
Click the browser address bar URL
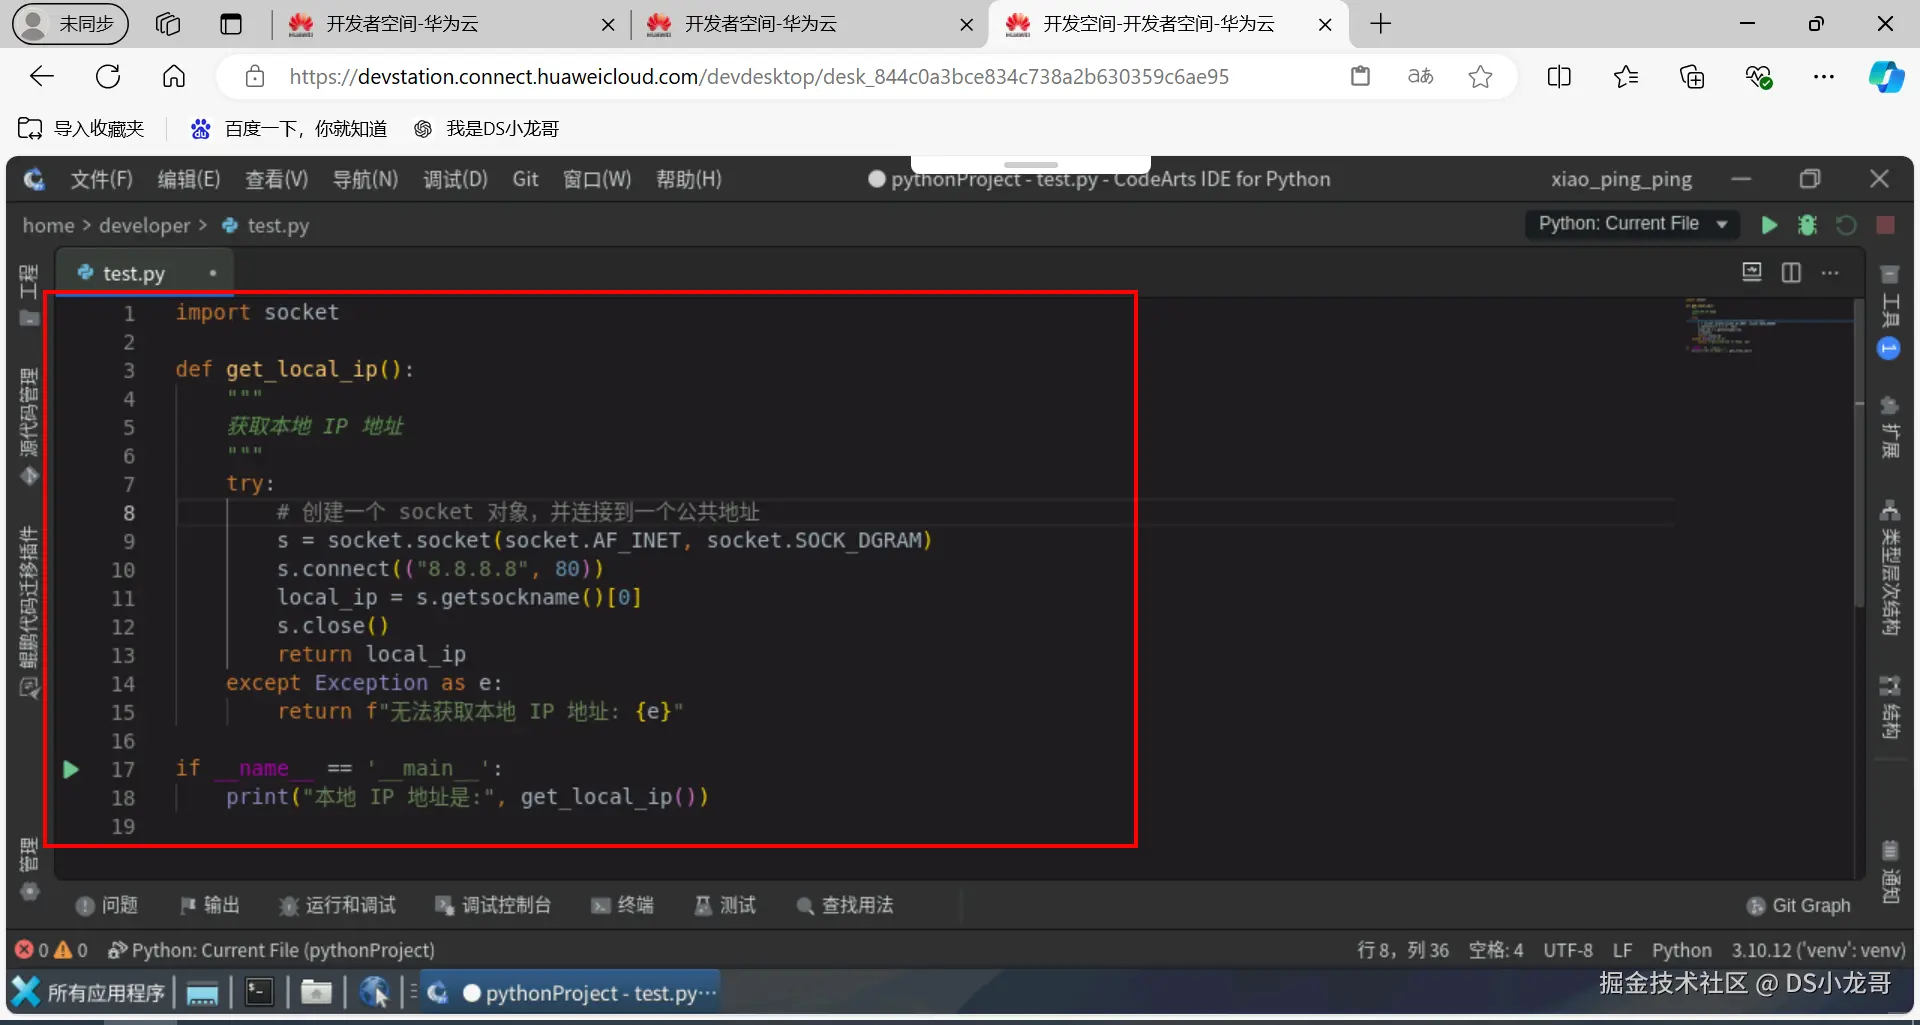tap(759, 77)
